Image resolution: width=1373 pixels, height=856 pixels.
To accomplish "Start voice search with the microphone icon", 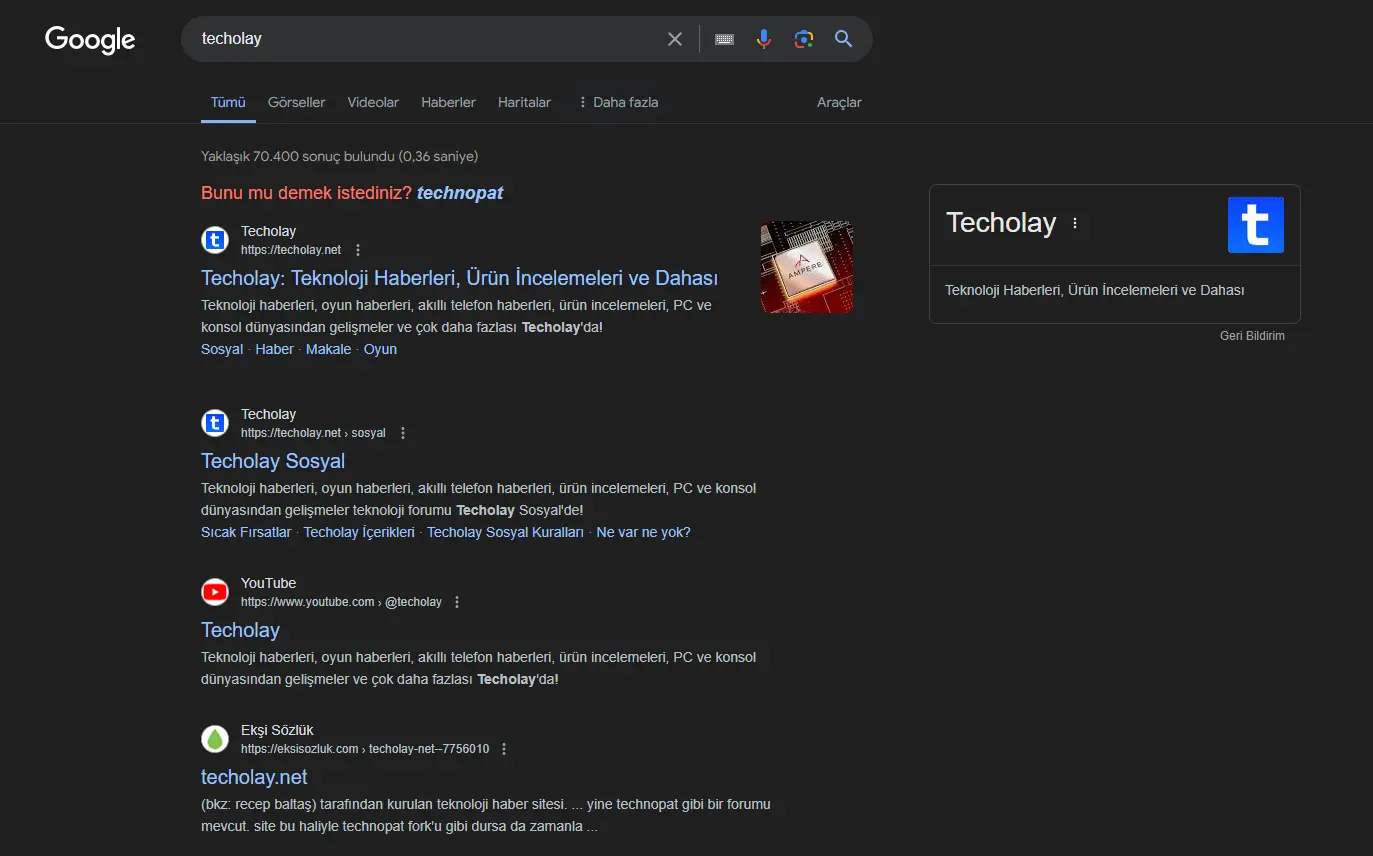I will click(x=764, y=39).
